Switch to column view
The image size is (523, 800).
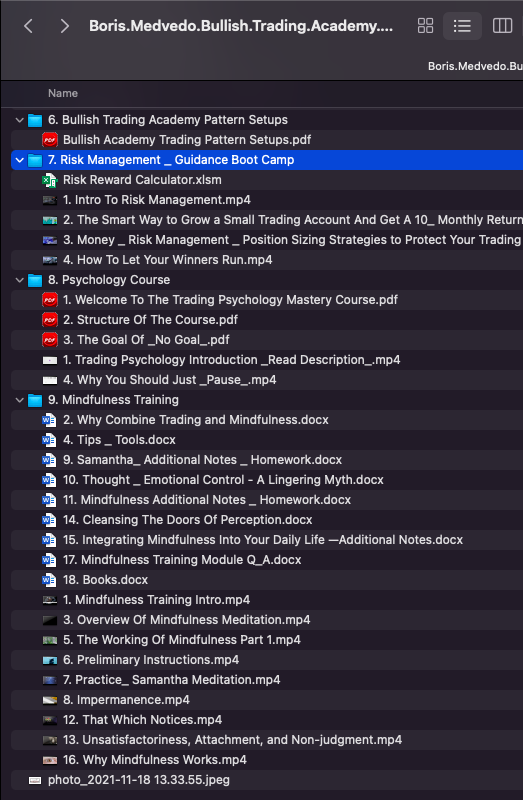pyautogui.click(x=503, y=26)
